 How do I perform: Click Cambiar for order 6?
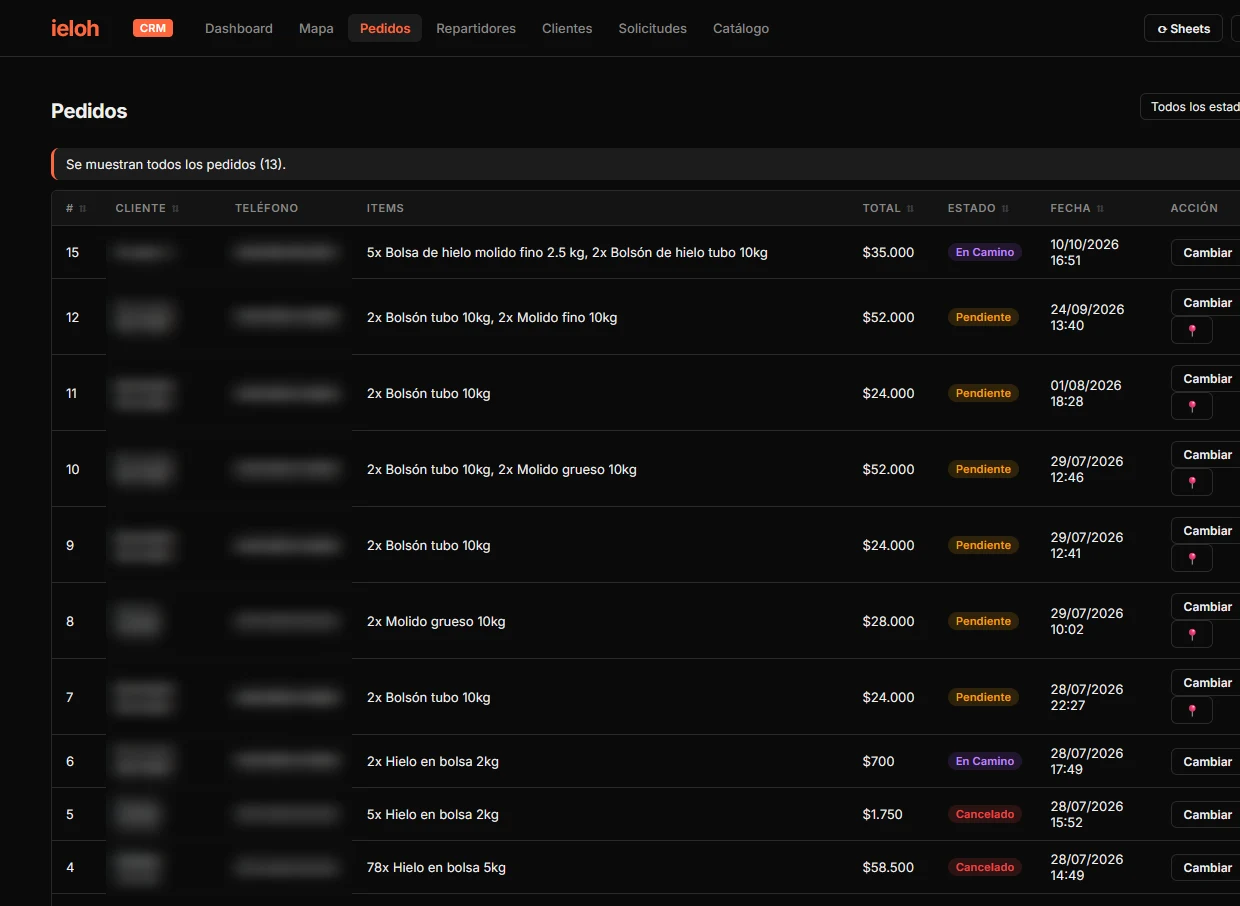pyautogui.click(x=1207, y=761)
